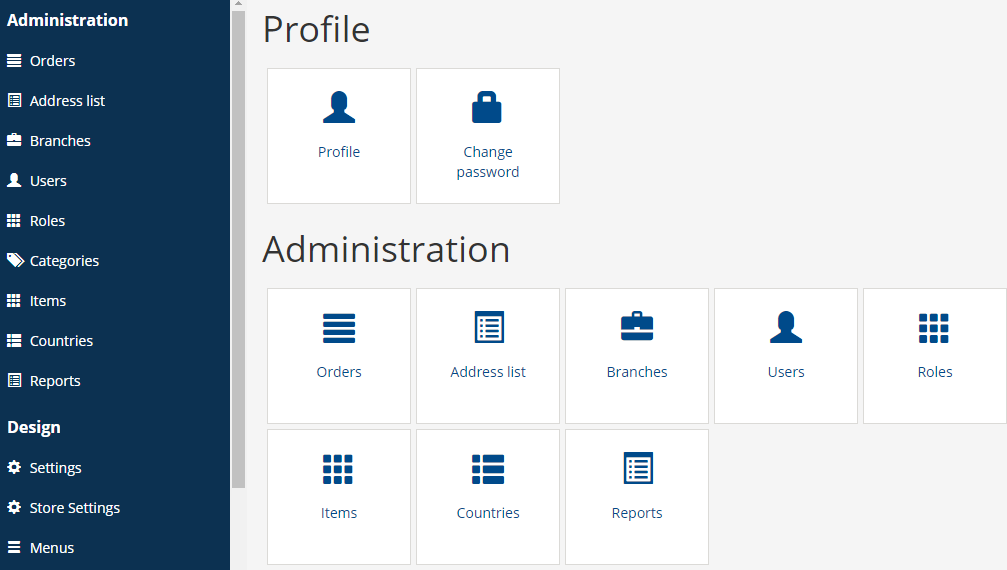Open the Branches briefcase tile
This screenshot has width=1007, height=570.
[x=636, y=356]
